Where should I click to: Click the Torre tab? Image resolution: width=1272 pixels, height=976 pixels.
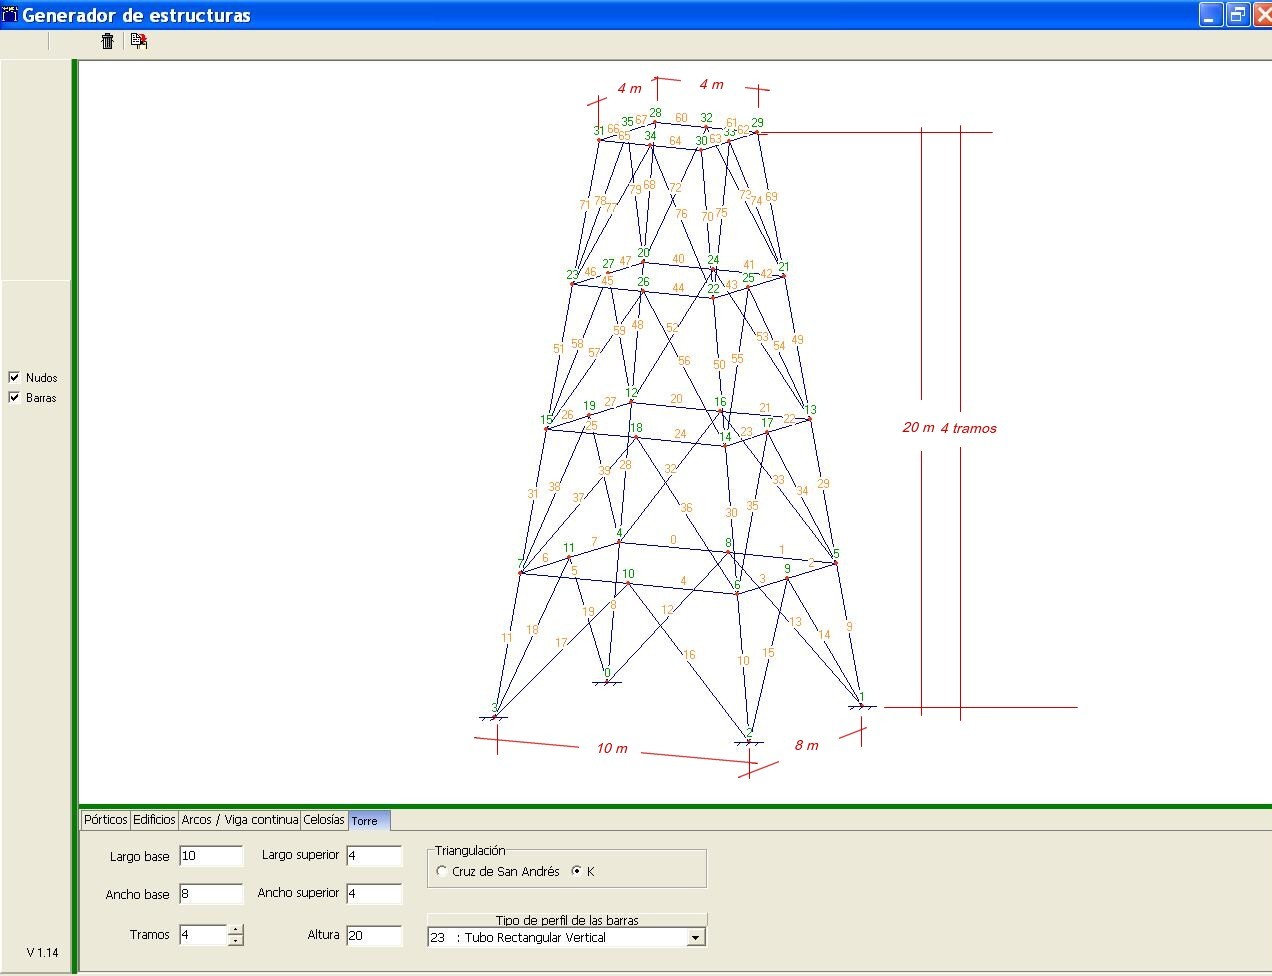[x=366, y=821]
